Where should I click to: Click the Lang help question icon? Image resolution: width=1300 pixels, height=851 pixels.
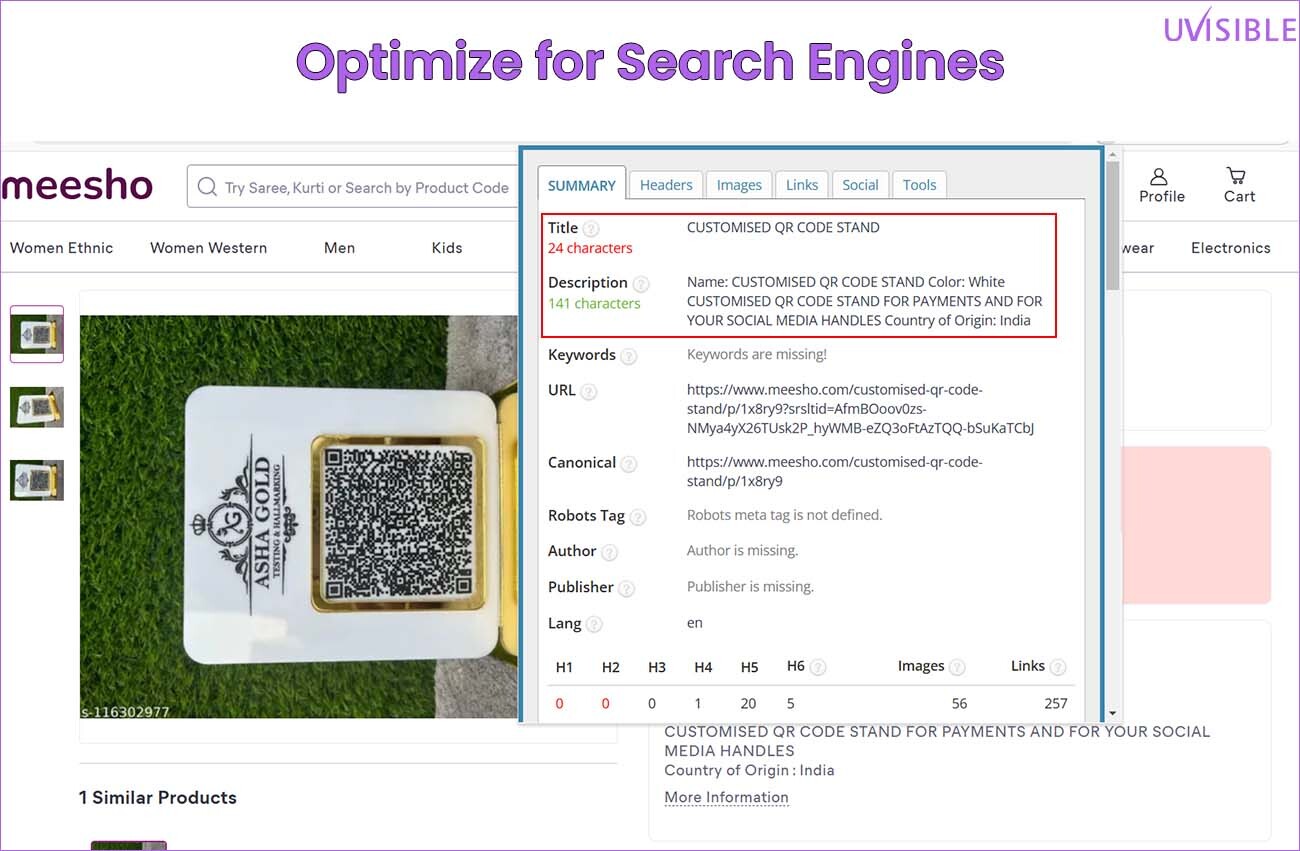pos(594,624)
